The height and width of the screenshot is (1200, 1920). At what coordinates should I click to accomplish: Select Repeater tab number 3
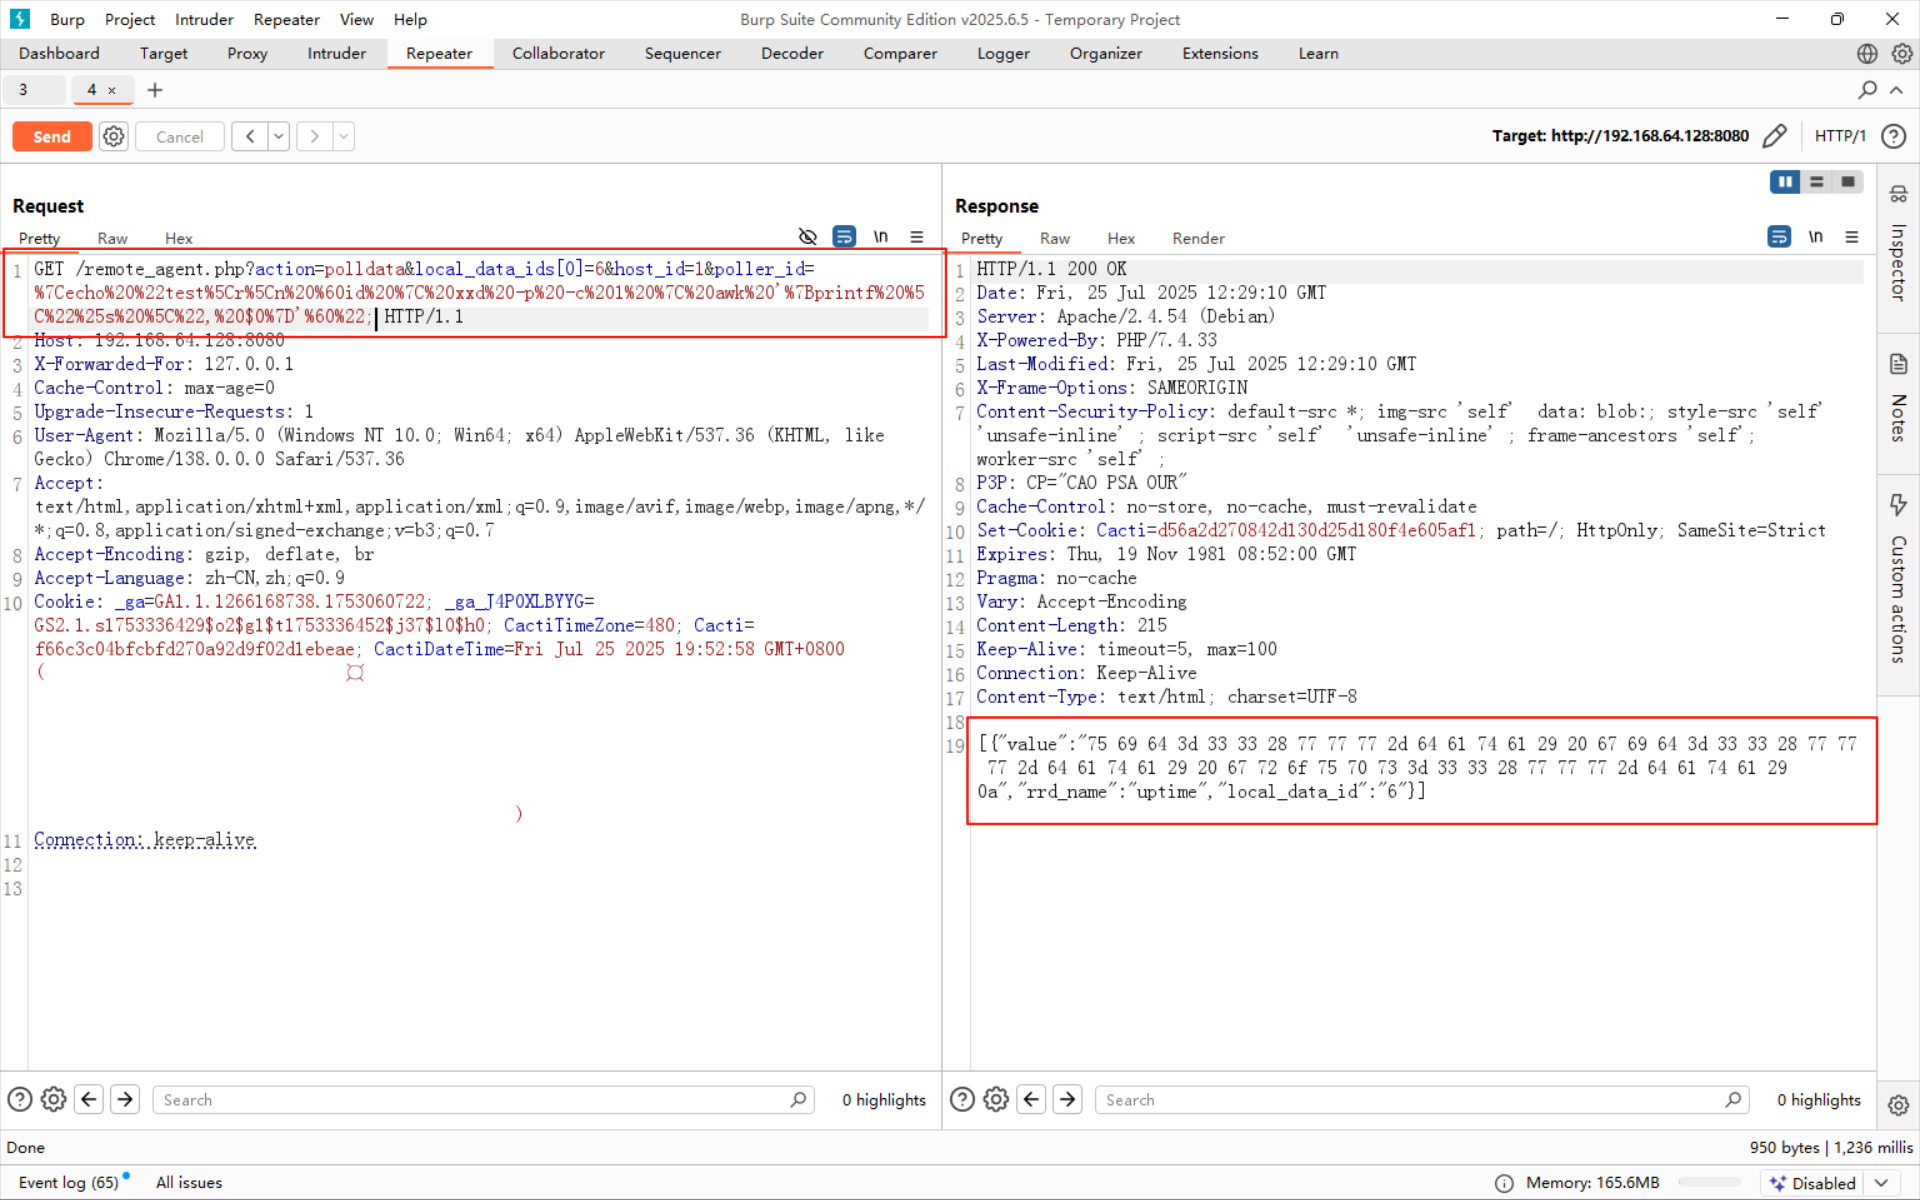click(x=34, y=90)
